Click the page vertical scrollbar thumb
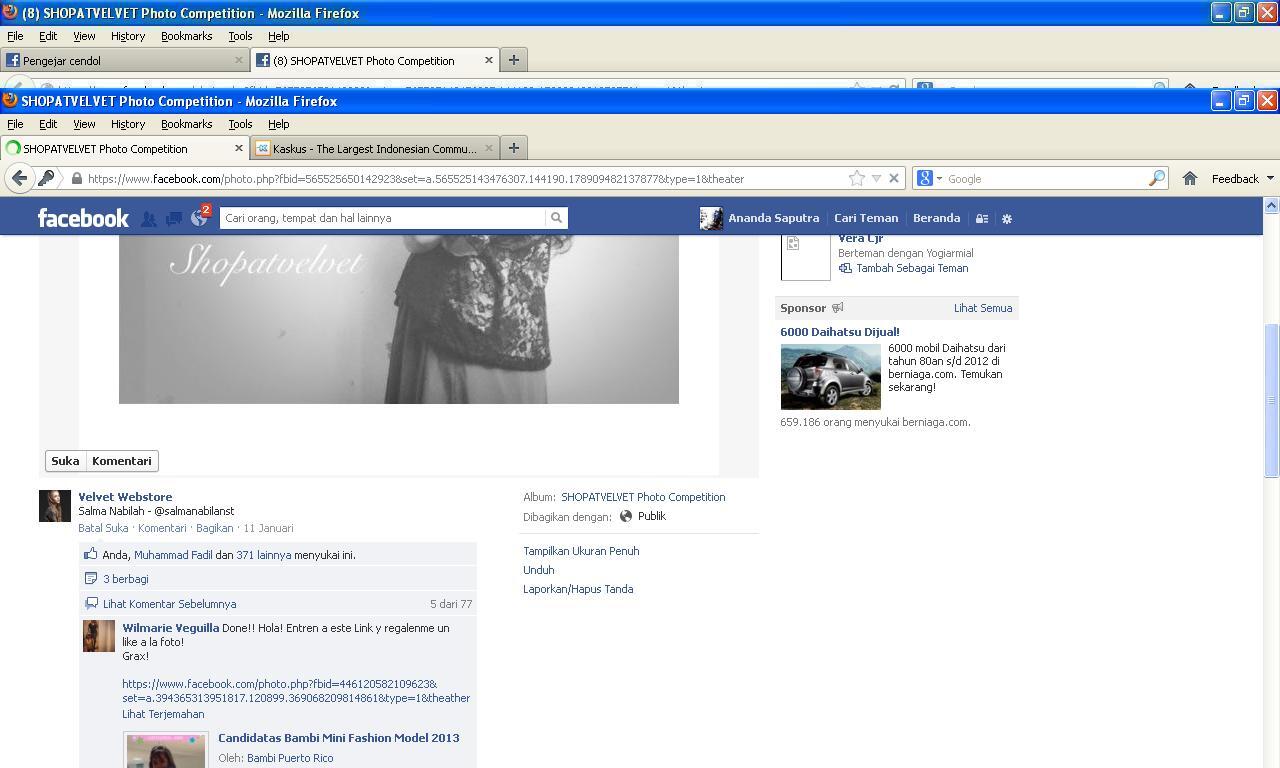 (1271, 400)
